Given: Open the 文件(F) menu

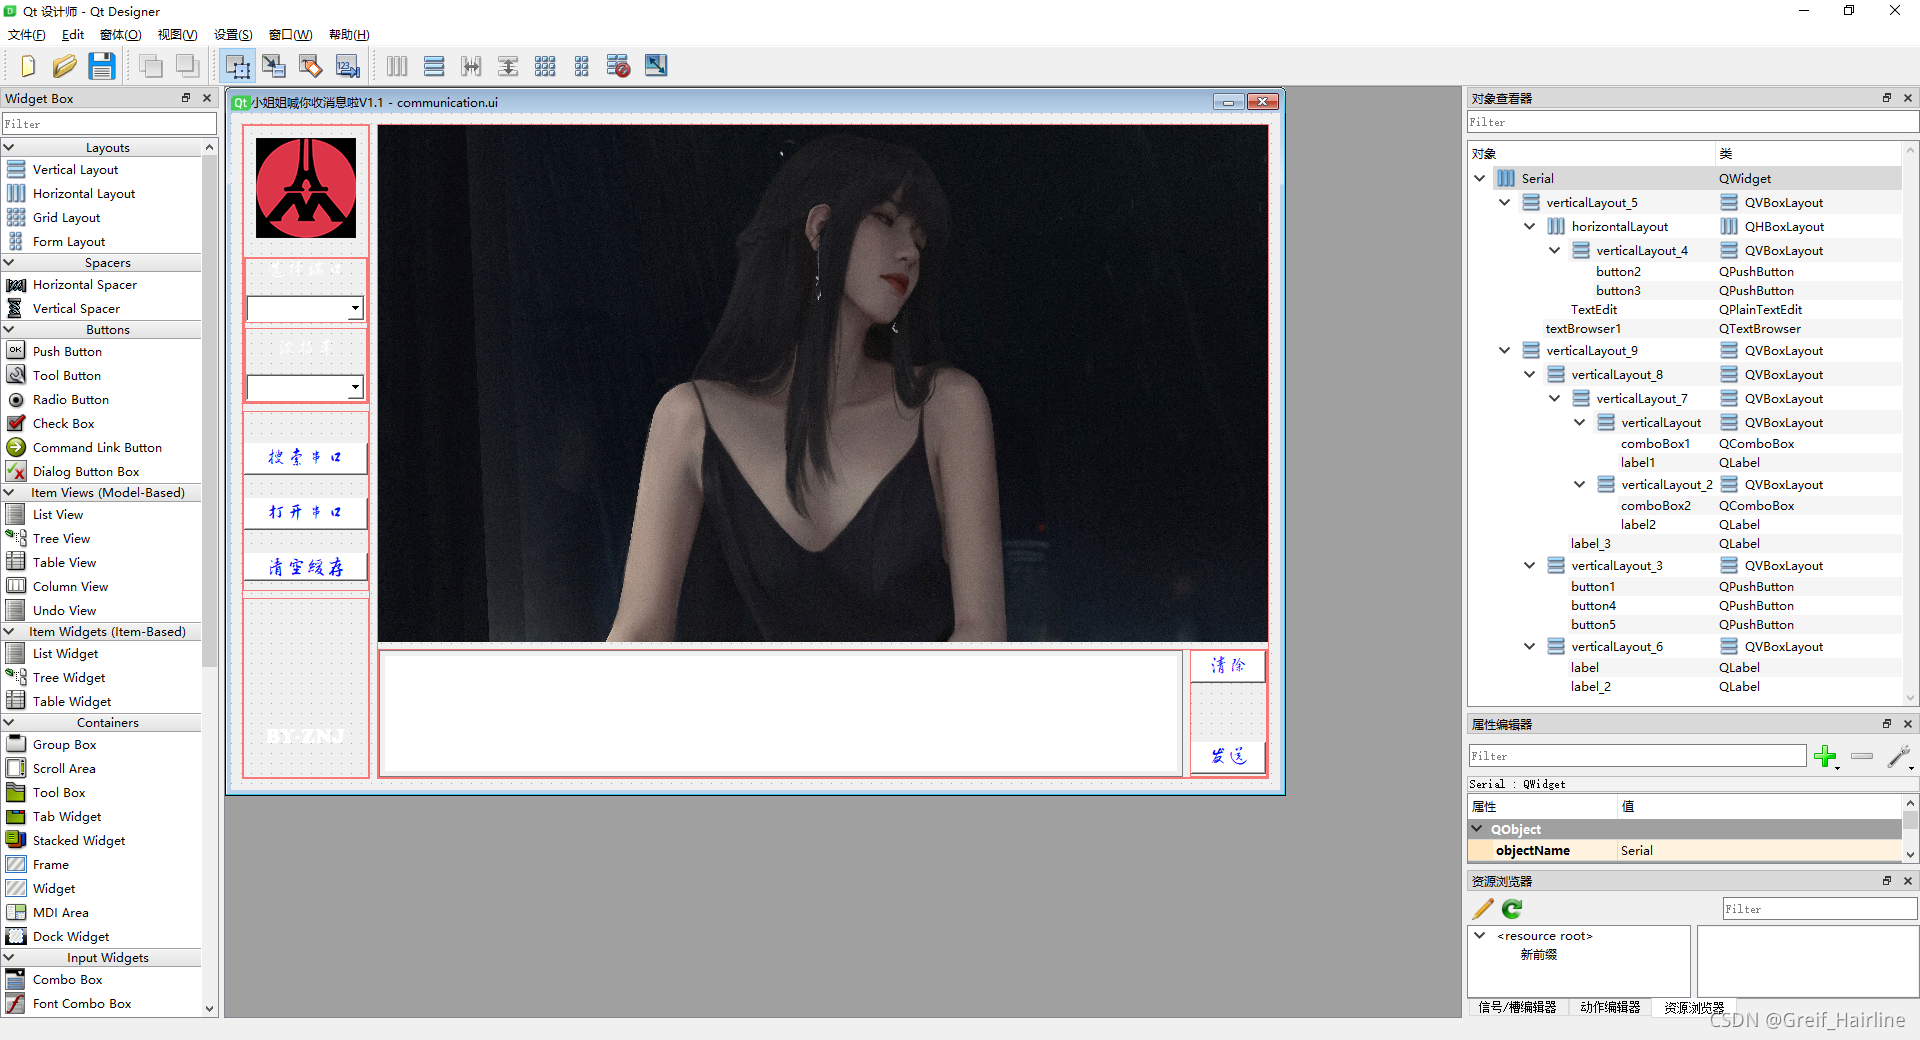Looking at the screenshot, I should [x=27, y=35].
